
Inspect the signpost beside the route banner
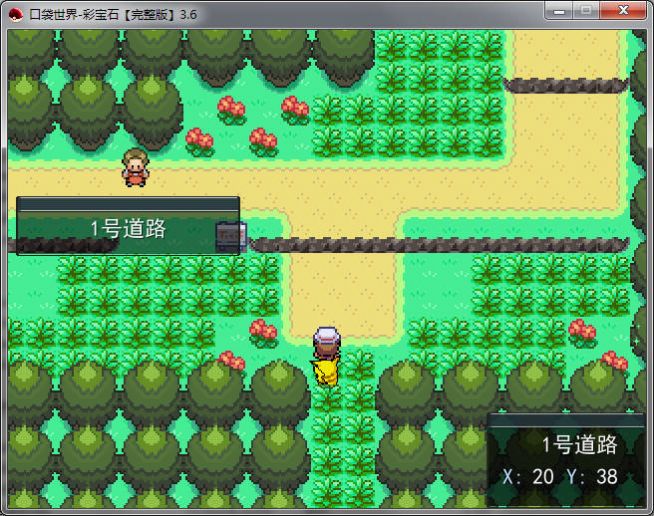pyautogui.click(x=231, y=236)
